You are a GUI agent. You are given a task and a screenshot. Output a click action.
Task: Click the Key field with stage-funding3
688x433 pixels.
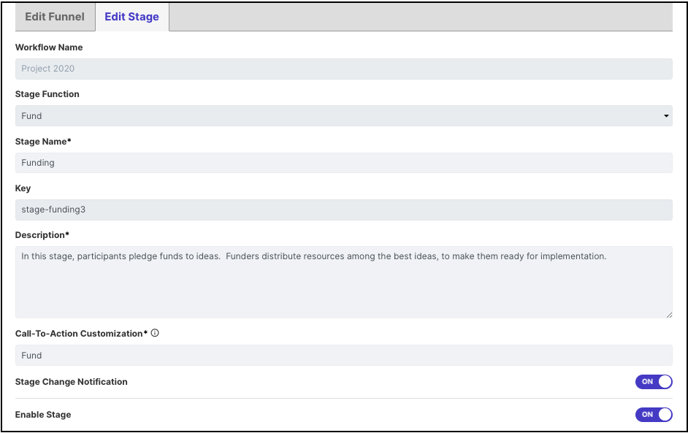pyautogui.click(x=344, y=210)
